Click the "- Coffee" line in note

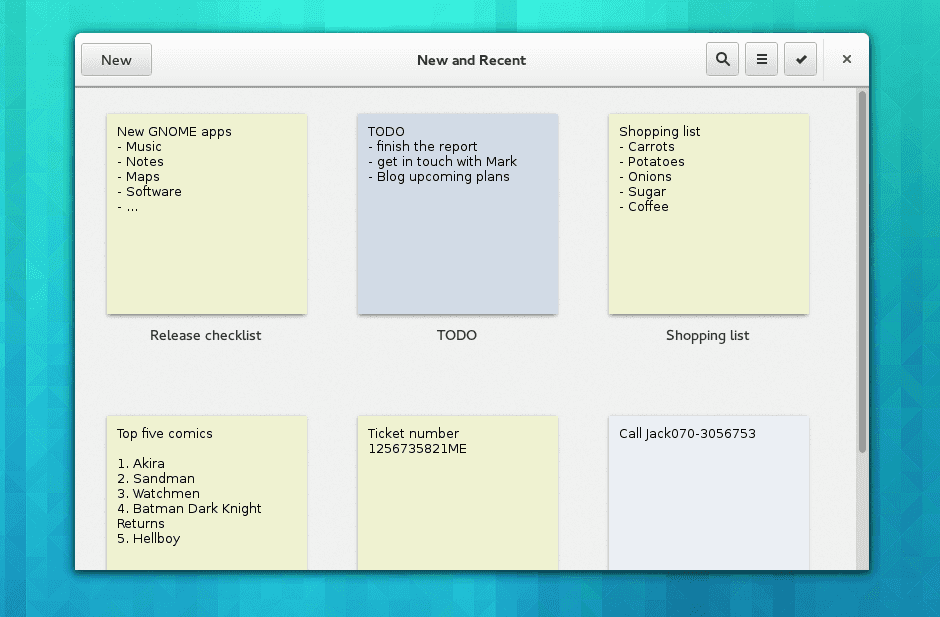pyautogui.click(x=644, y=207)
